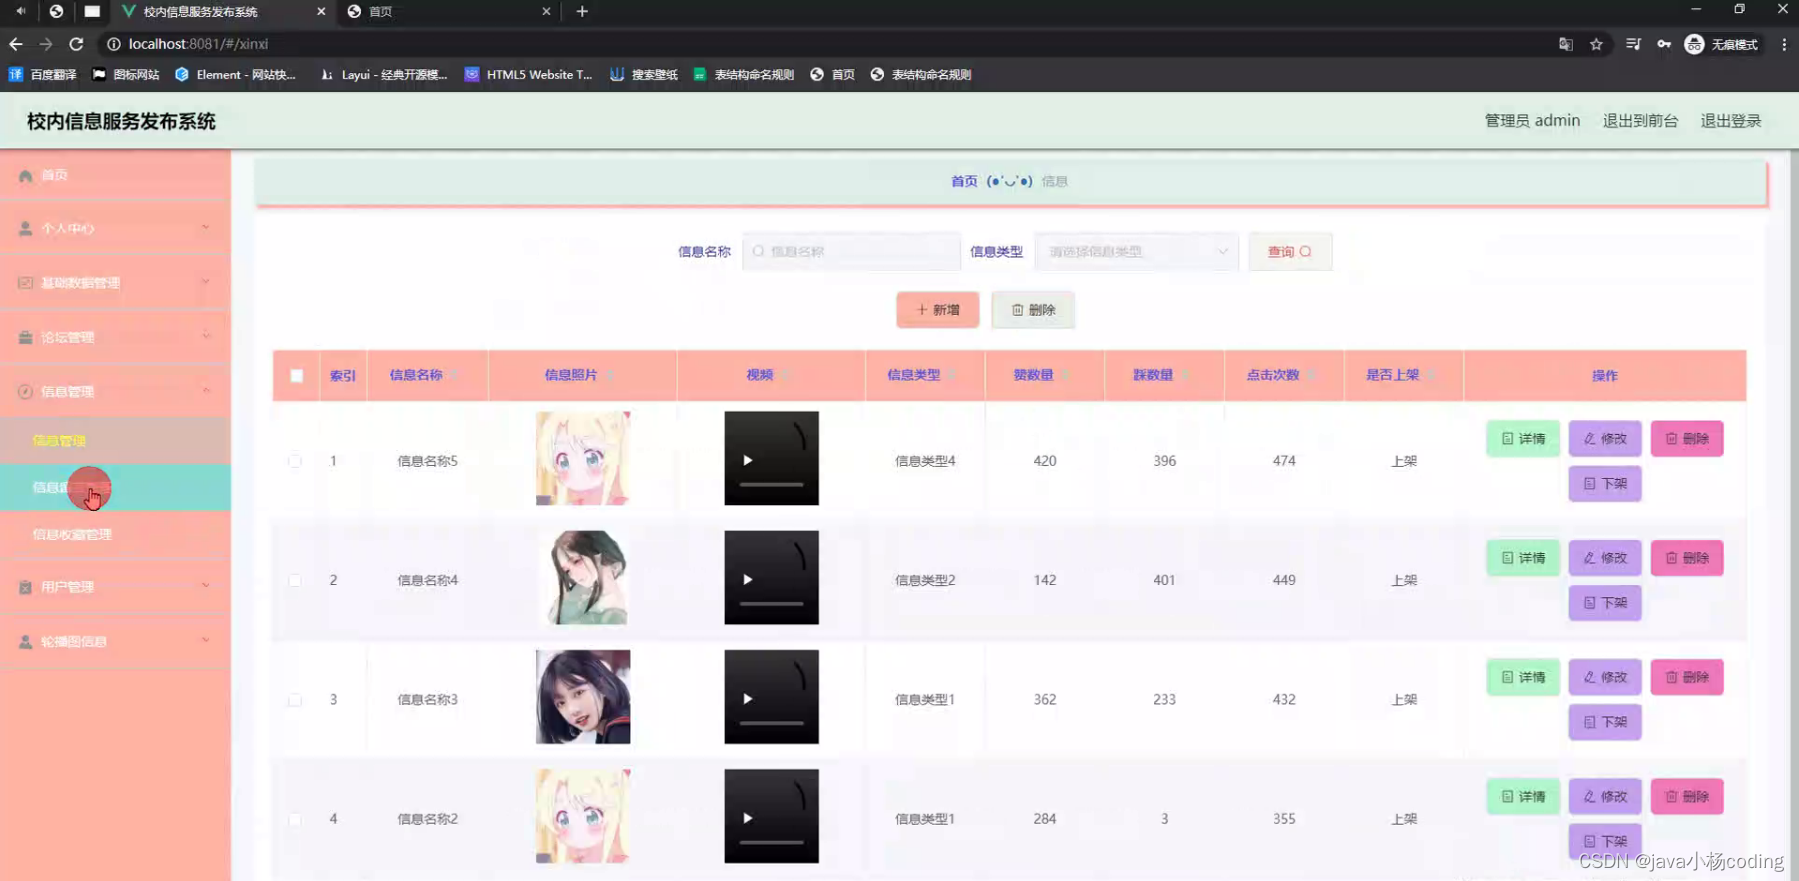Click the 管理员 admin label
The width and height of the screenshot is (1799, 881).
pos(1532,121)
